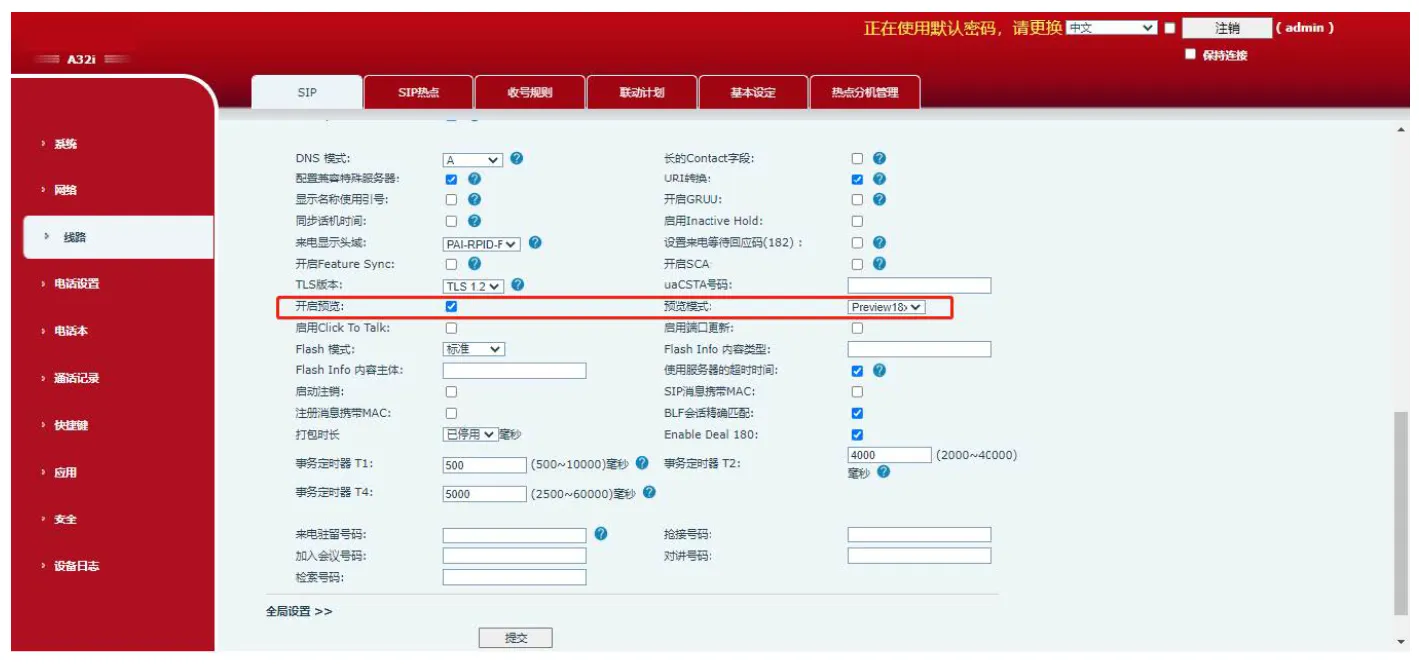
Task: Click the URI转换 question mark icon
Action: click(x=878, y=177)
